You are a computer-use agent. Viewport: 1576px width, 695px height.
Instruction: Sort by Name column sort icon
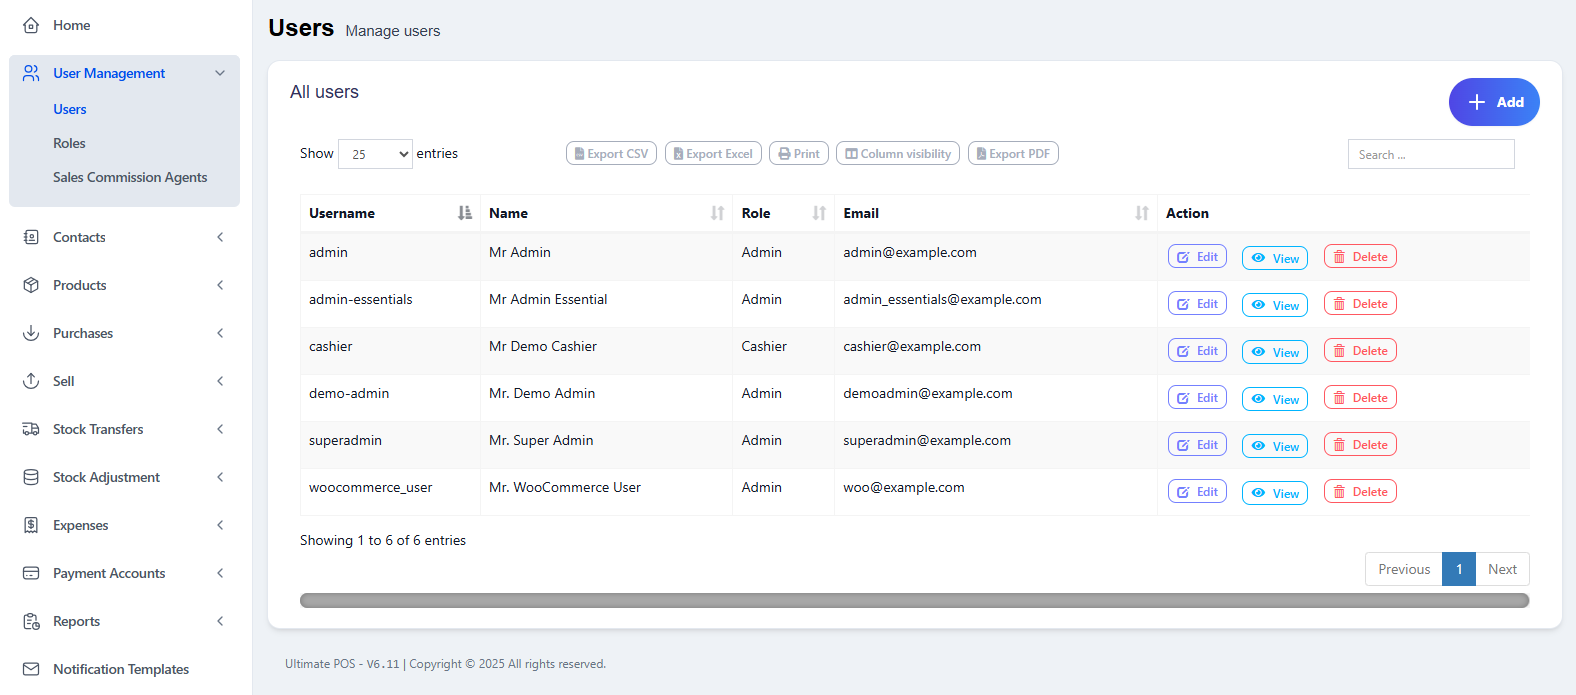[717, 213]
